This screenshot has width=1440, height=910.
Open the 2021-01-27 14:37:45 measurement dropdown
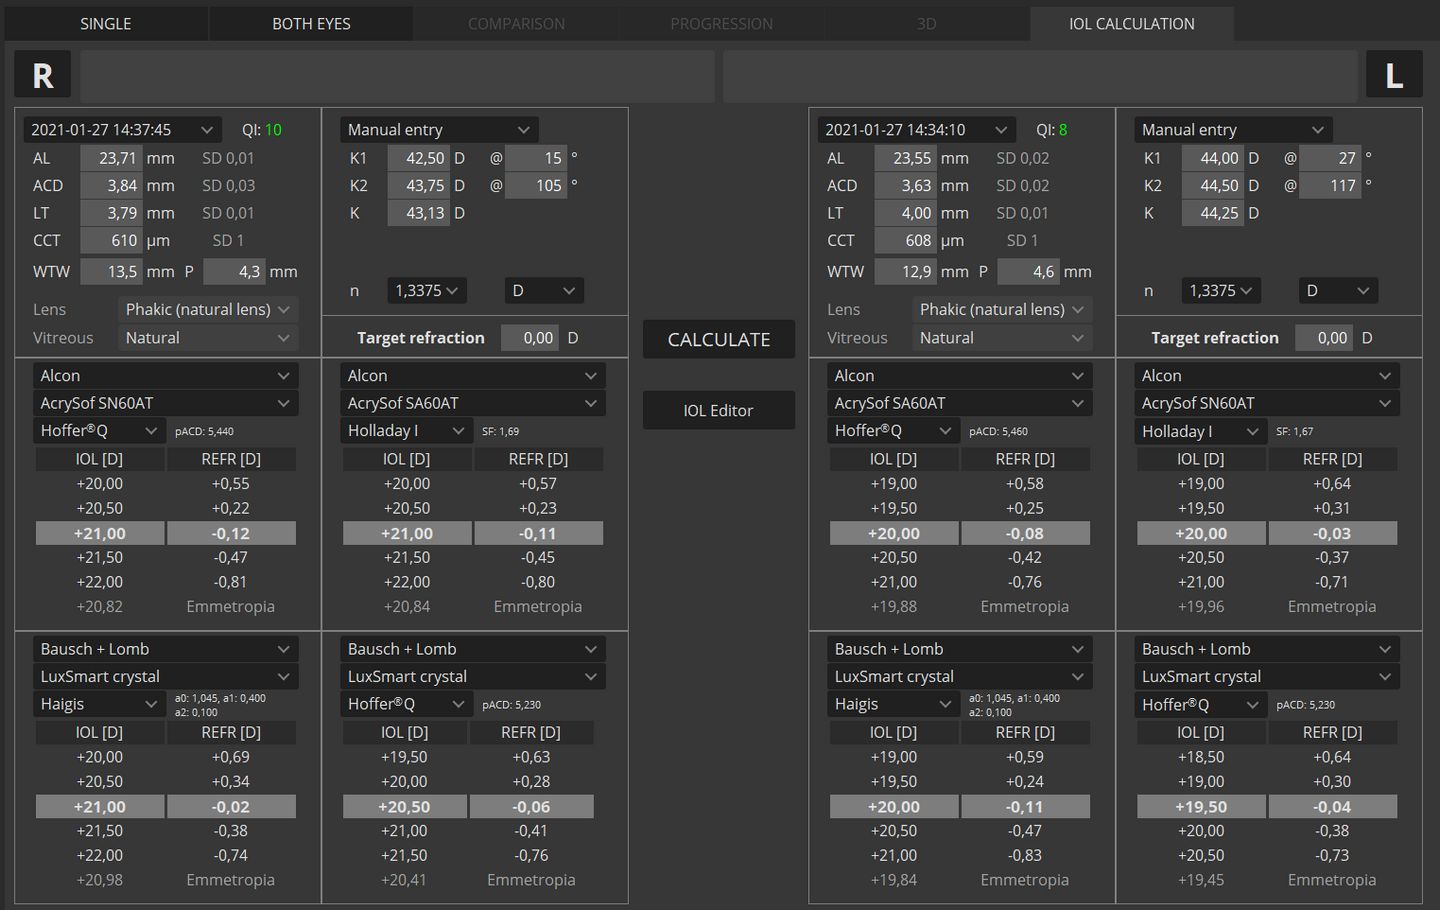[x=121, y=130]
